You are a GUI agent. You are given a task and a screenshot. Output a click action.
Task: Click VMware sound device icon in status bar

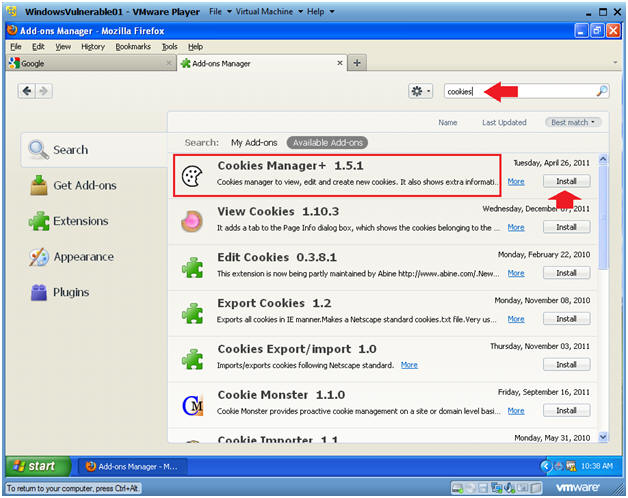[x=509, y=488]
